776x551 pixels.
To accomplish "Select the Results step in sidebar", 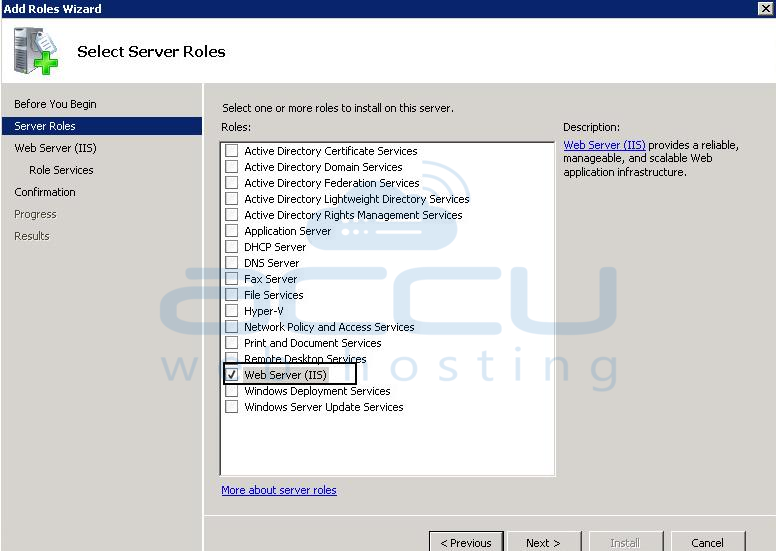I will tap(32, 236).
